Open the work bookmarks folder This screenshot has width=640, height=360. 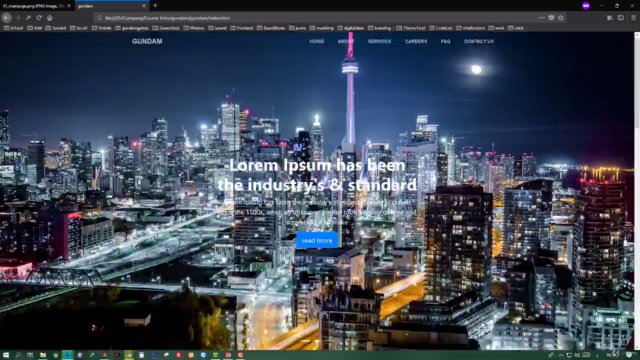tap(496, 28)
